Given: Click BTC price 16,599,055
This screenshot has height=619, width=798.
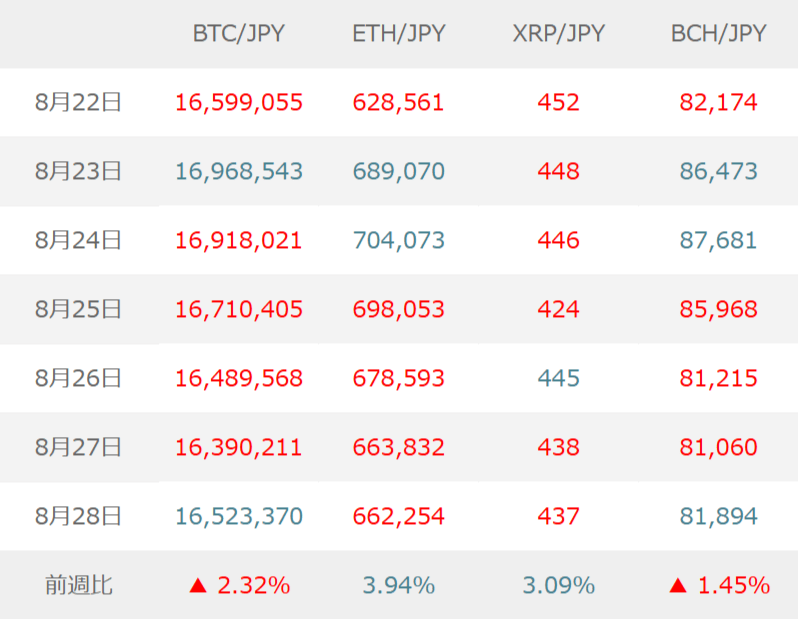Looking at the screenshot, I should [238, 102].
